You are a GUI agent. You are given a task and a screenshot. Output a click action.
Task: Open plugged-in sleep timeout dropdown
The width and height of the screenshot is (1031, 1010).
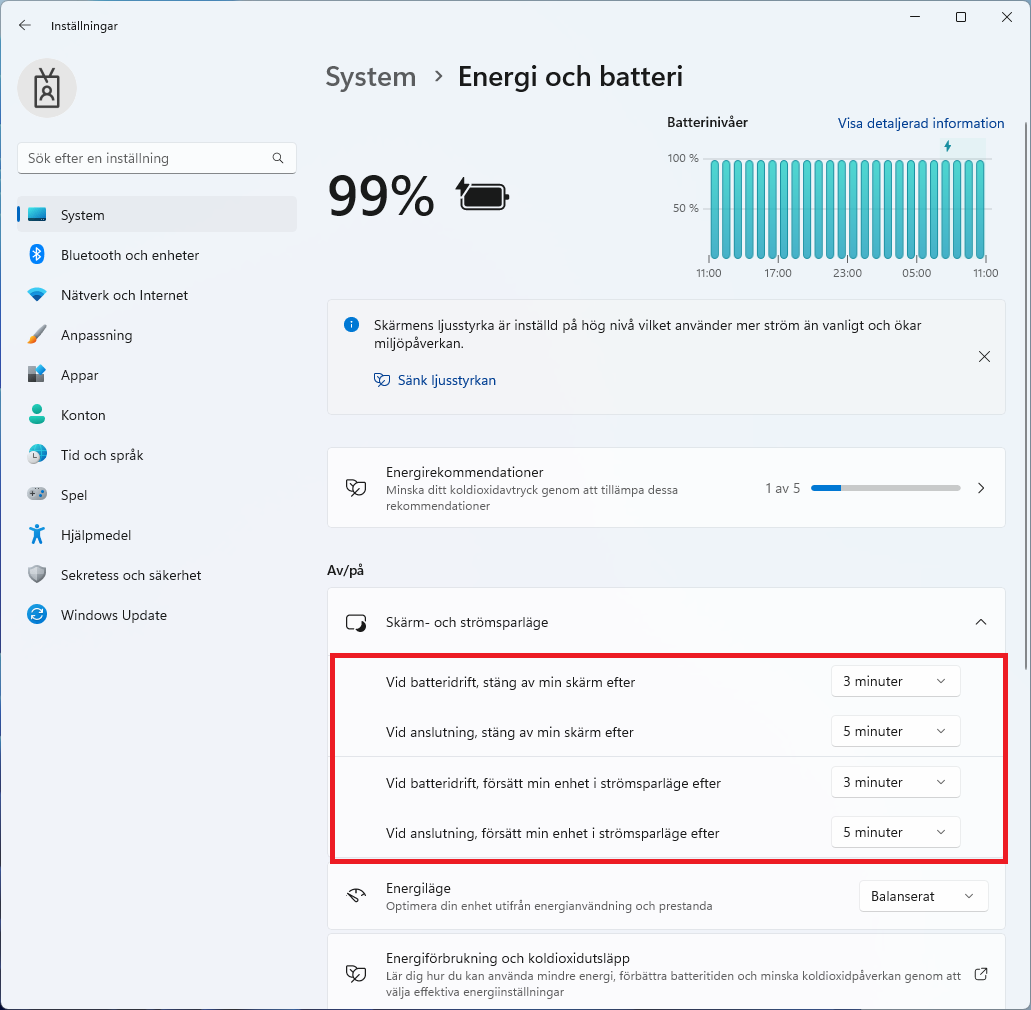coord(895,832)
